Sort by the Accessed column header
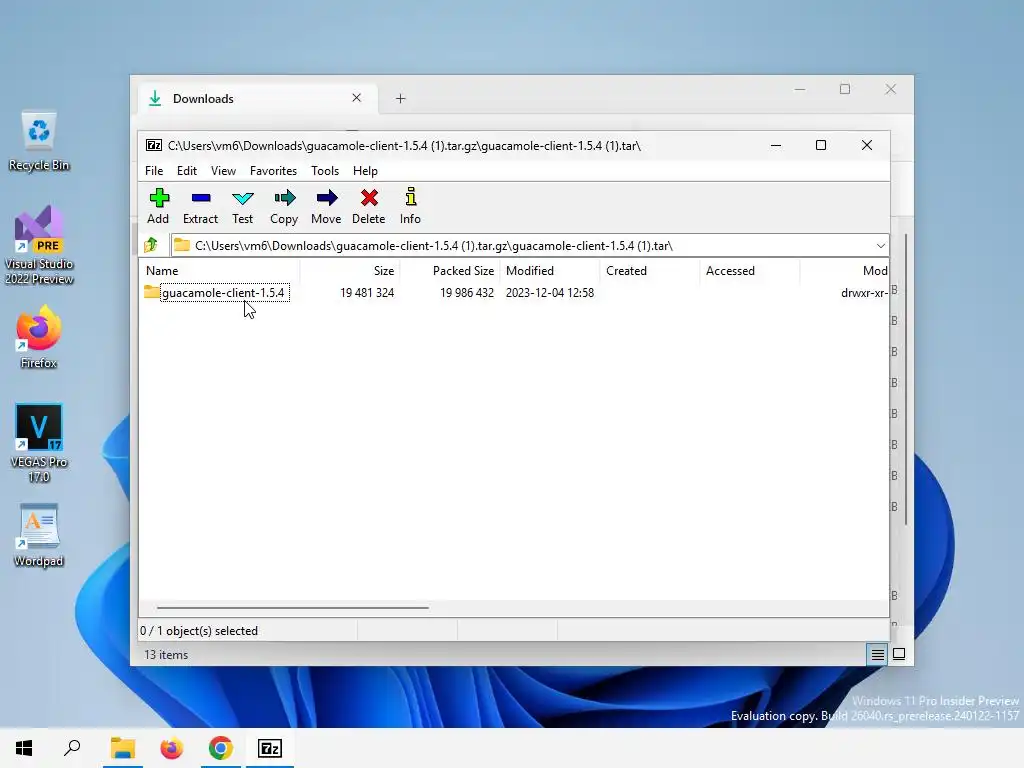1024x768 pixels. click(749, 270)
